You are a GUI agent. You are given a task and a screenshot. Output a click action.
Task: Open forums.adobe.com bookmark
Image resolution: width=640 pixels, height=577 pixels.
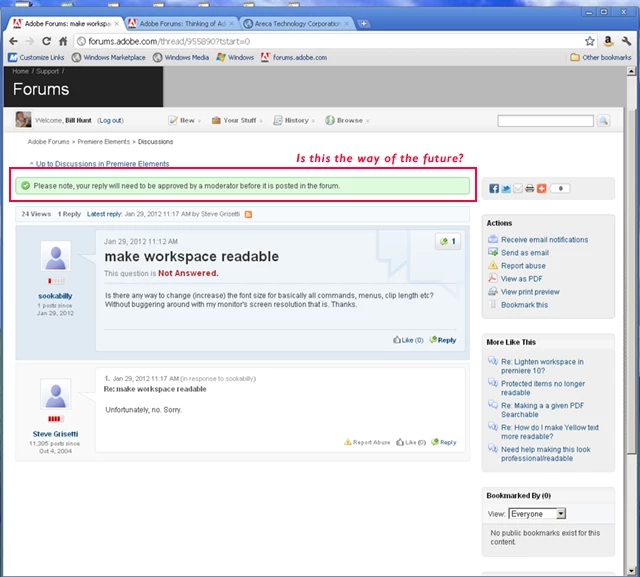point(294,58)
